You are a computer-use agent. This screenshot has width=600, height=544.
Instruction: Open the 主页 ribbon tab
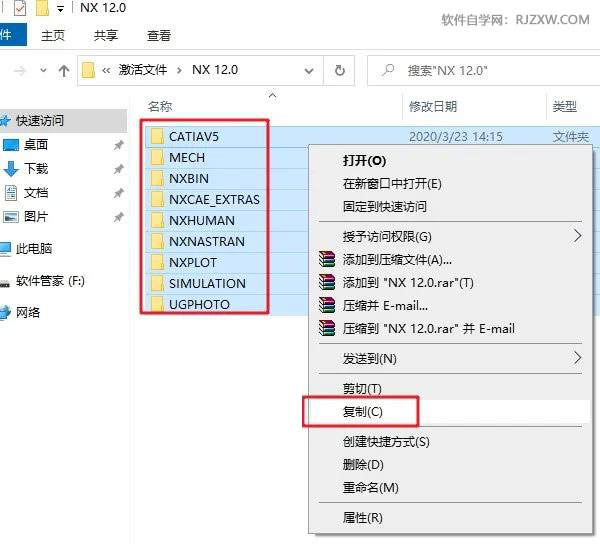click(53, 36)
